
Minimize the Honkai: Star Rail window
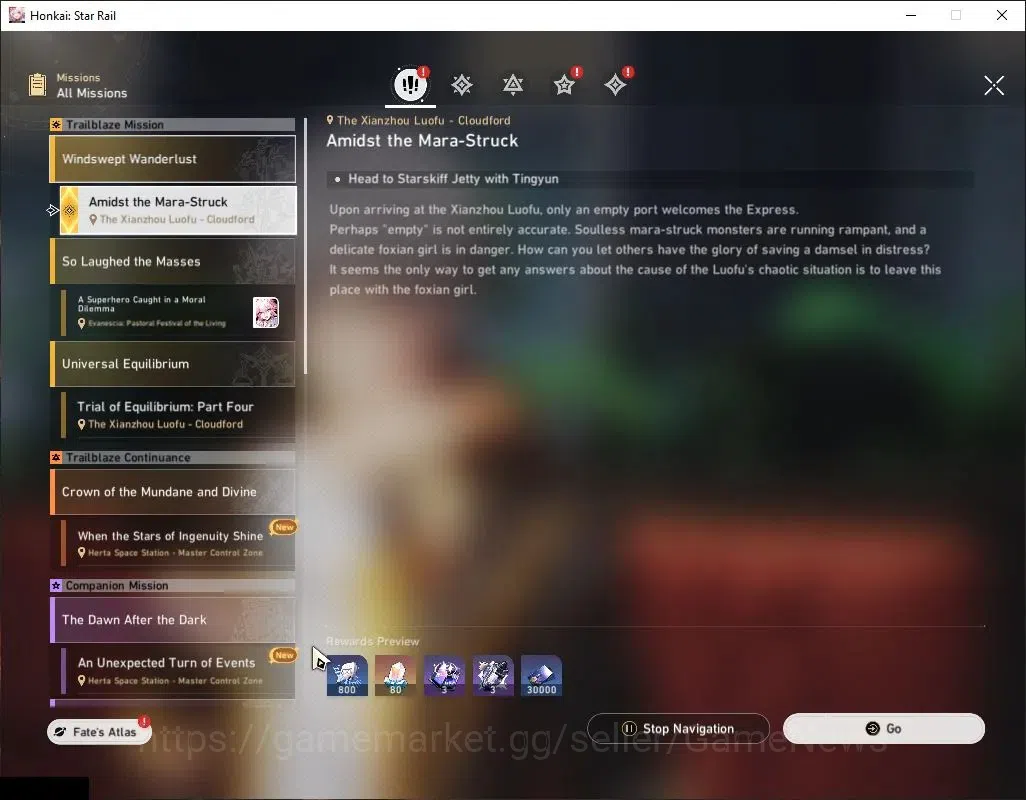[x=911, y=15]
